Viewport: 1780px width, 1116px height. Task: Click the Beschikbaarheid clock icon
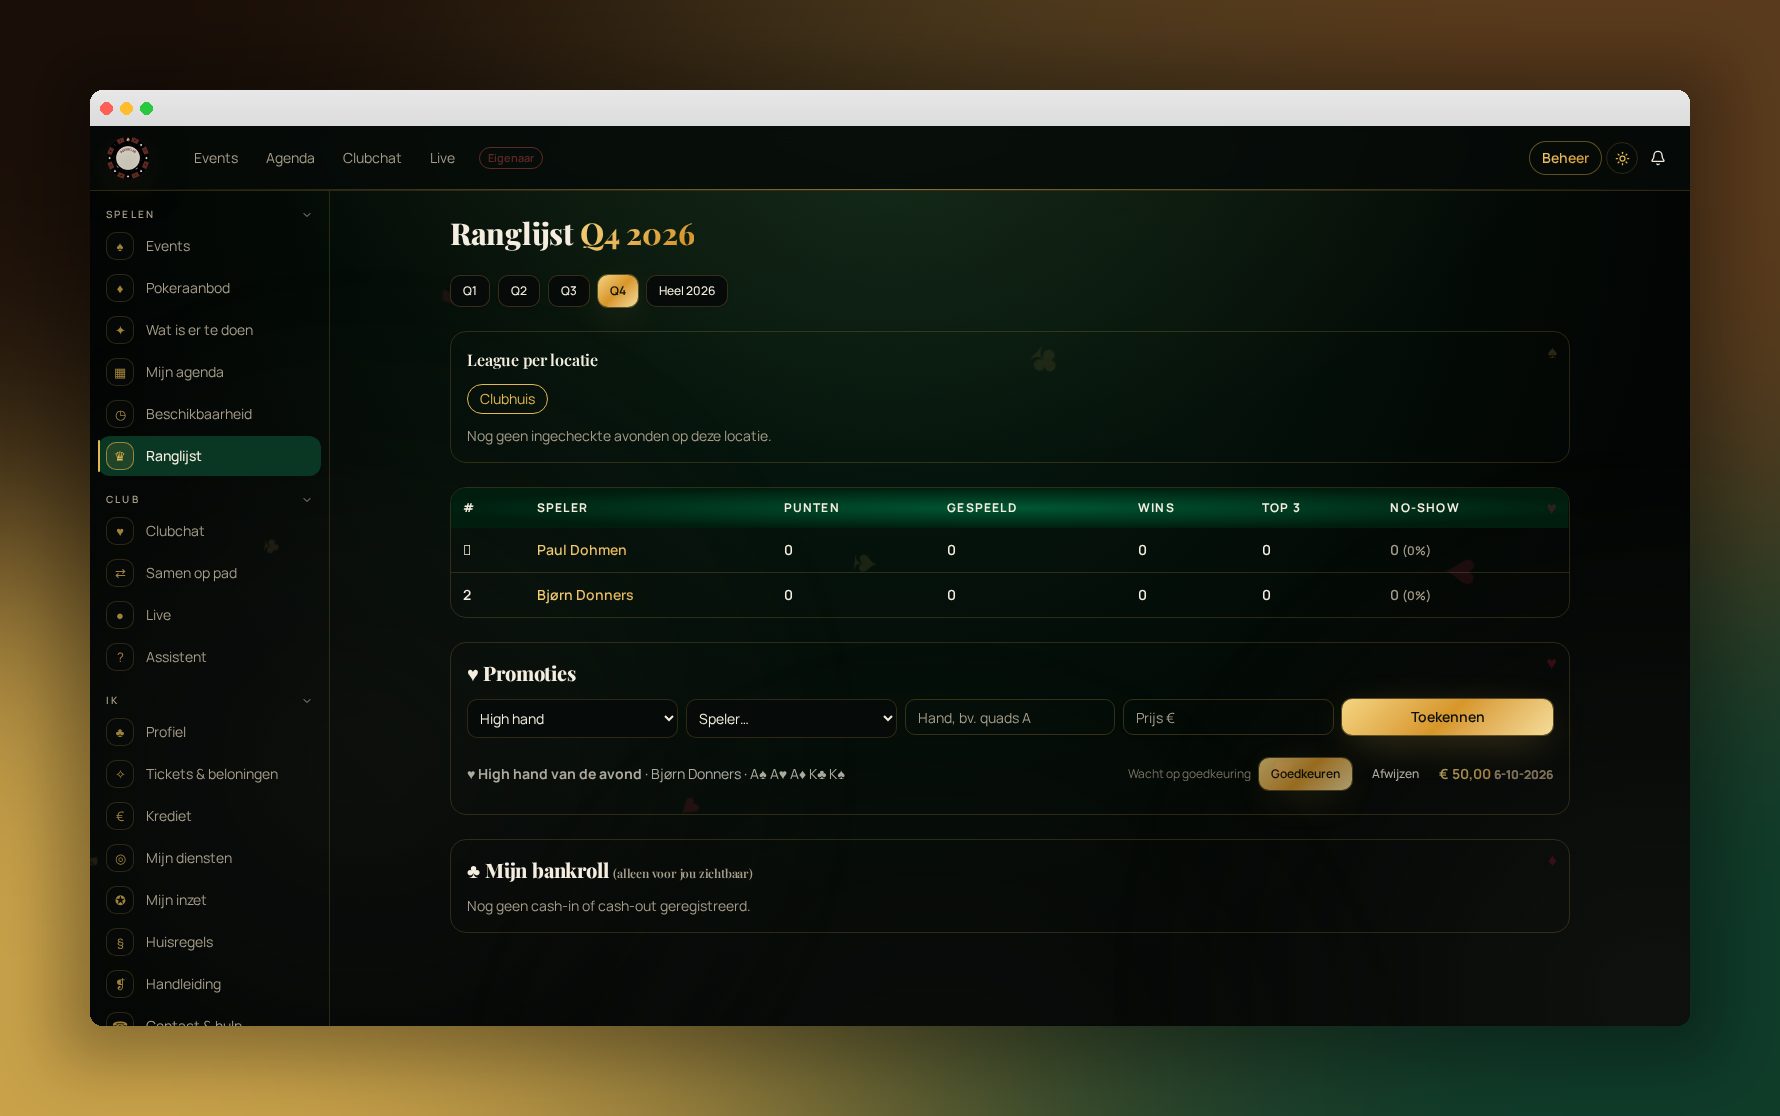pyautogui.click(x=120, y=414)
